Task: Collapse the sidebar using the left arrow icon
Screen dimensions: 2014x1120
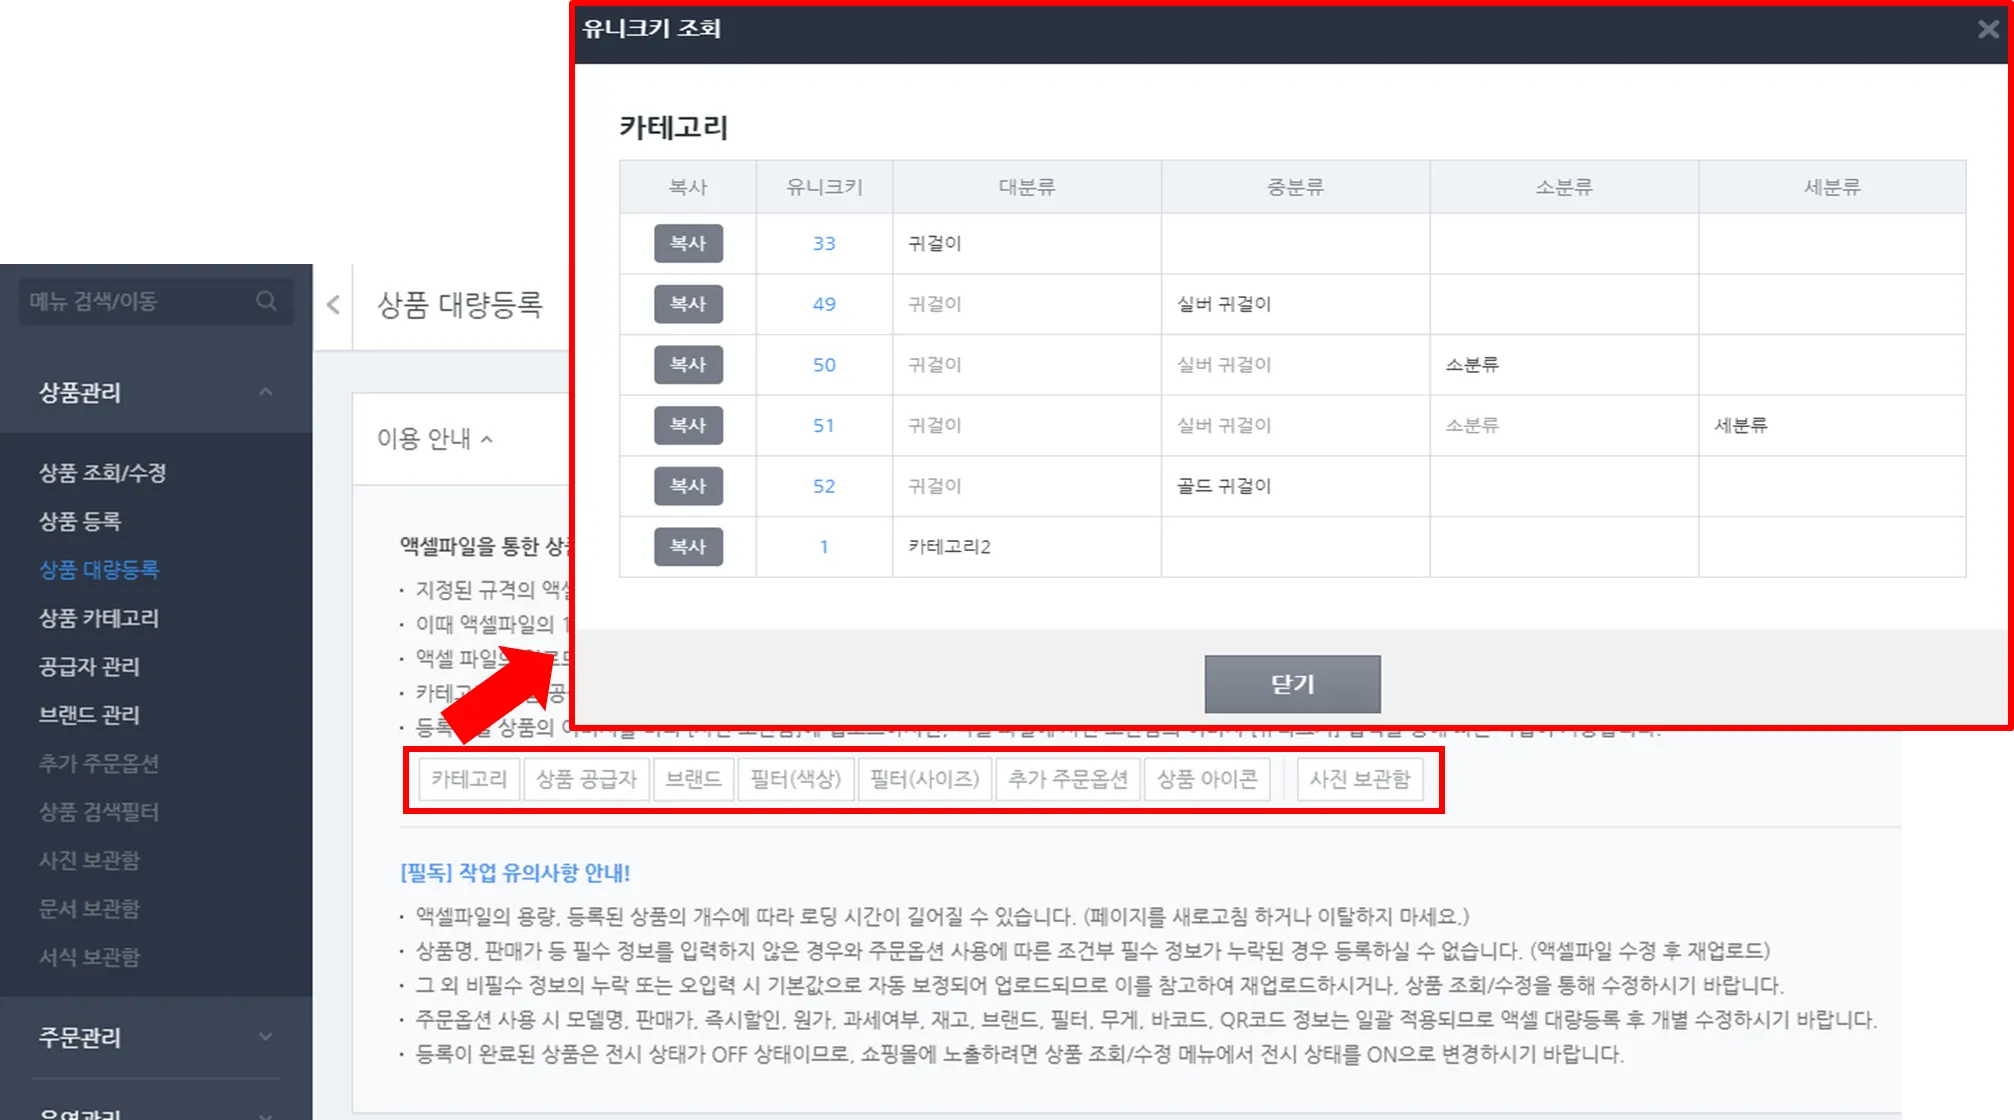Action: pyautogui.click(x=333, y=305)
